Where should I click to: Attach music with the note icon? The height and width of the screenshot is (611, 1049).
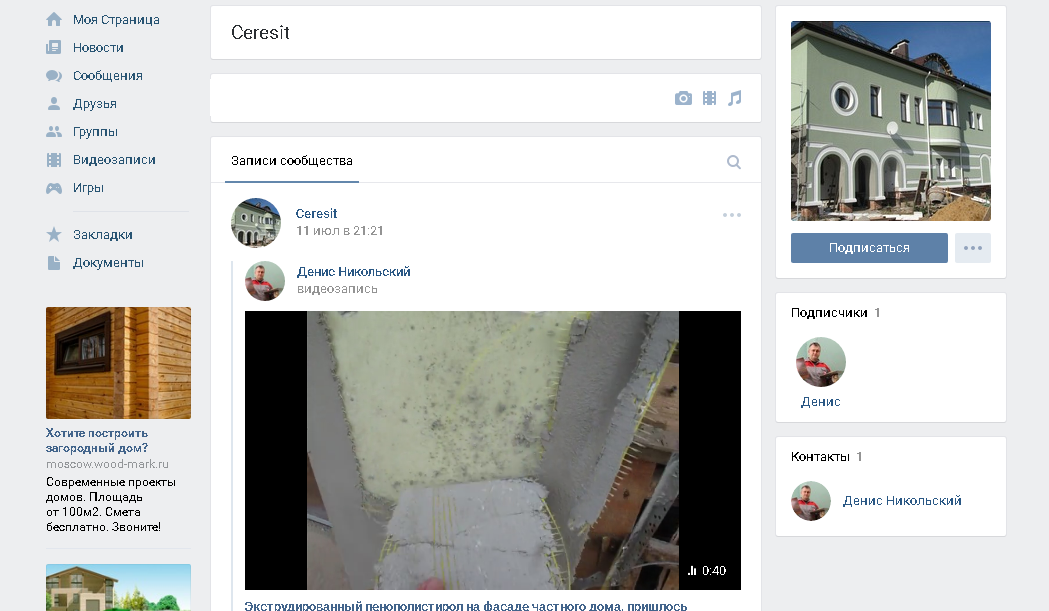coord(735,98)
